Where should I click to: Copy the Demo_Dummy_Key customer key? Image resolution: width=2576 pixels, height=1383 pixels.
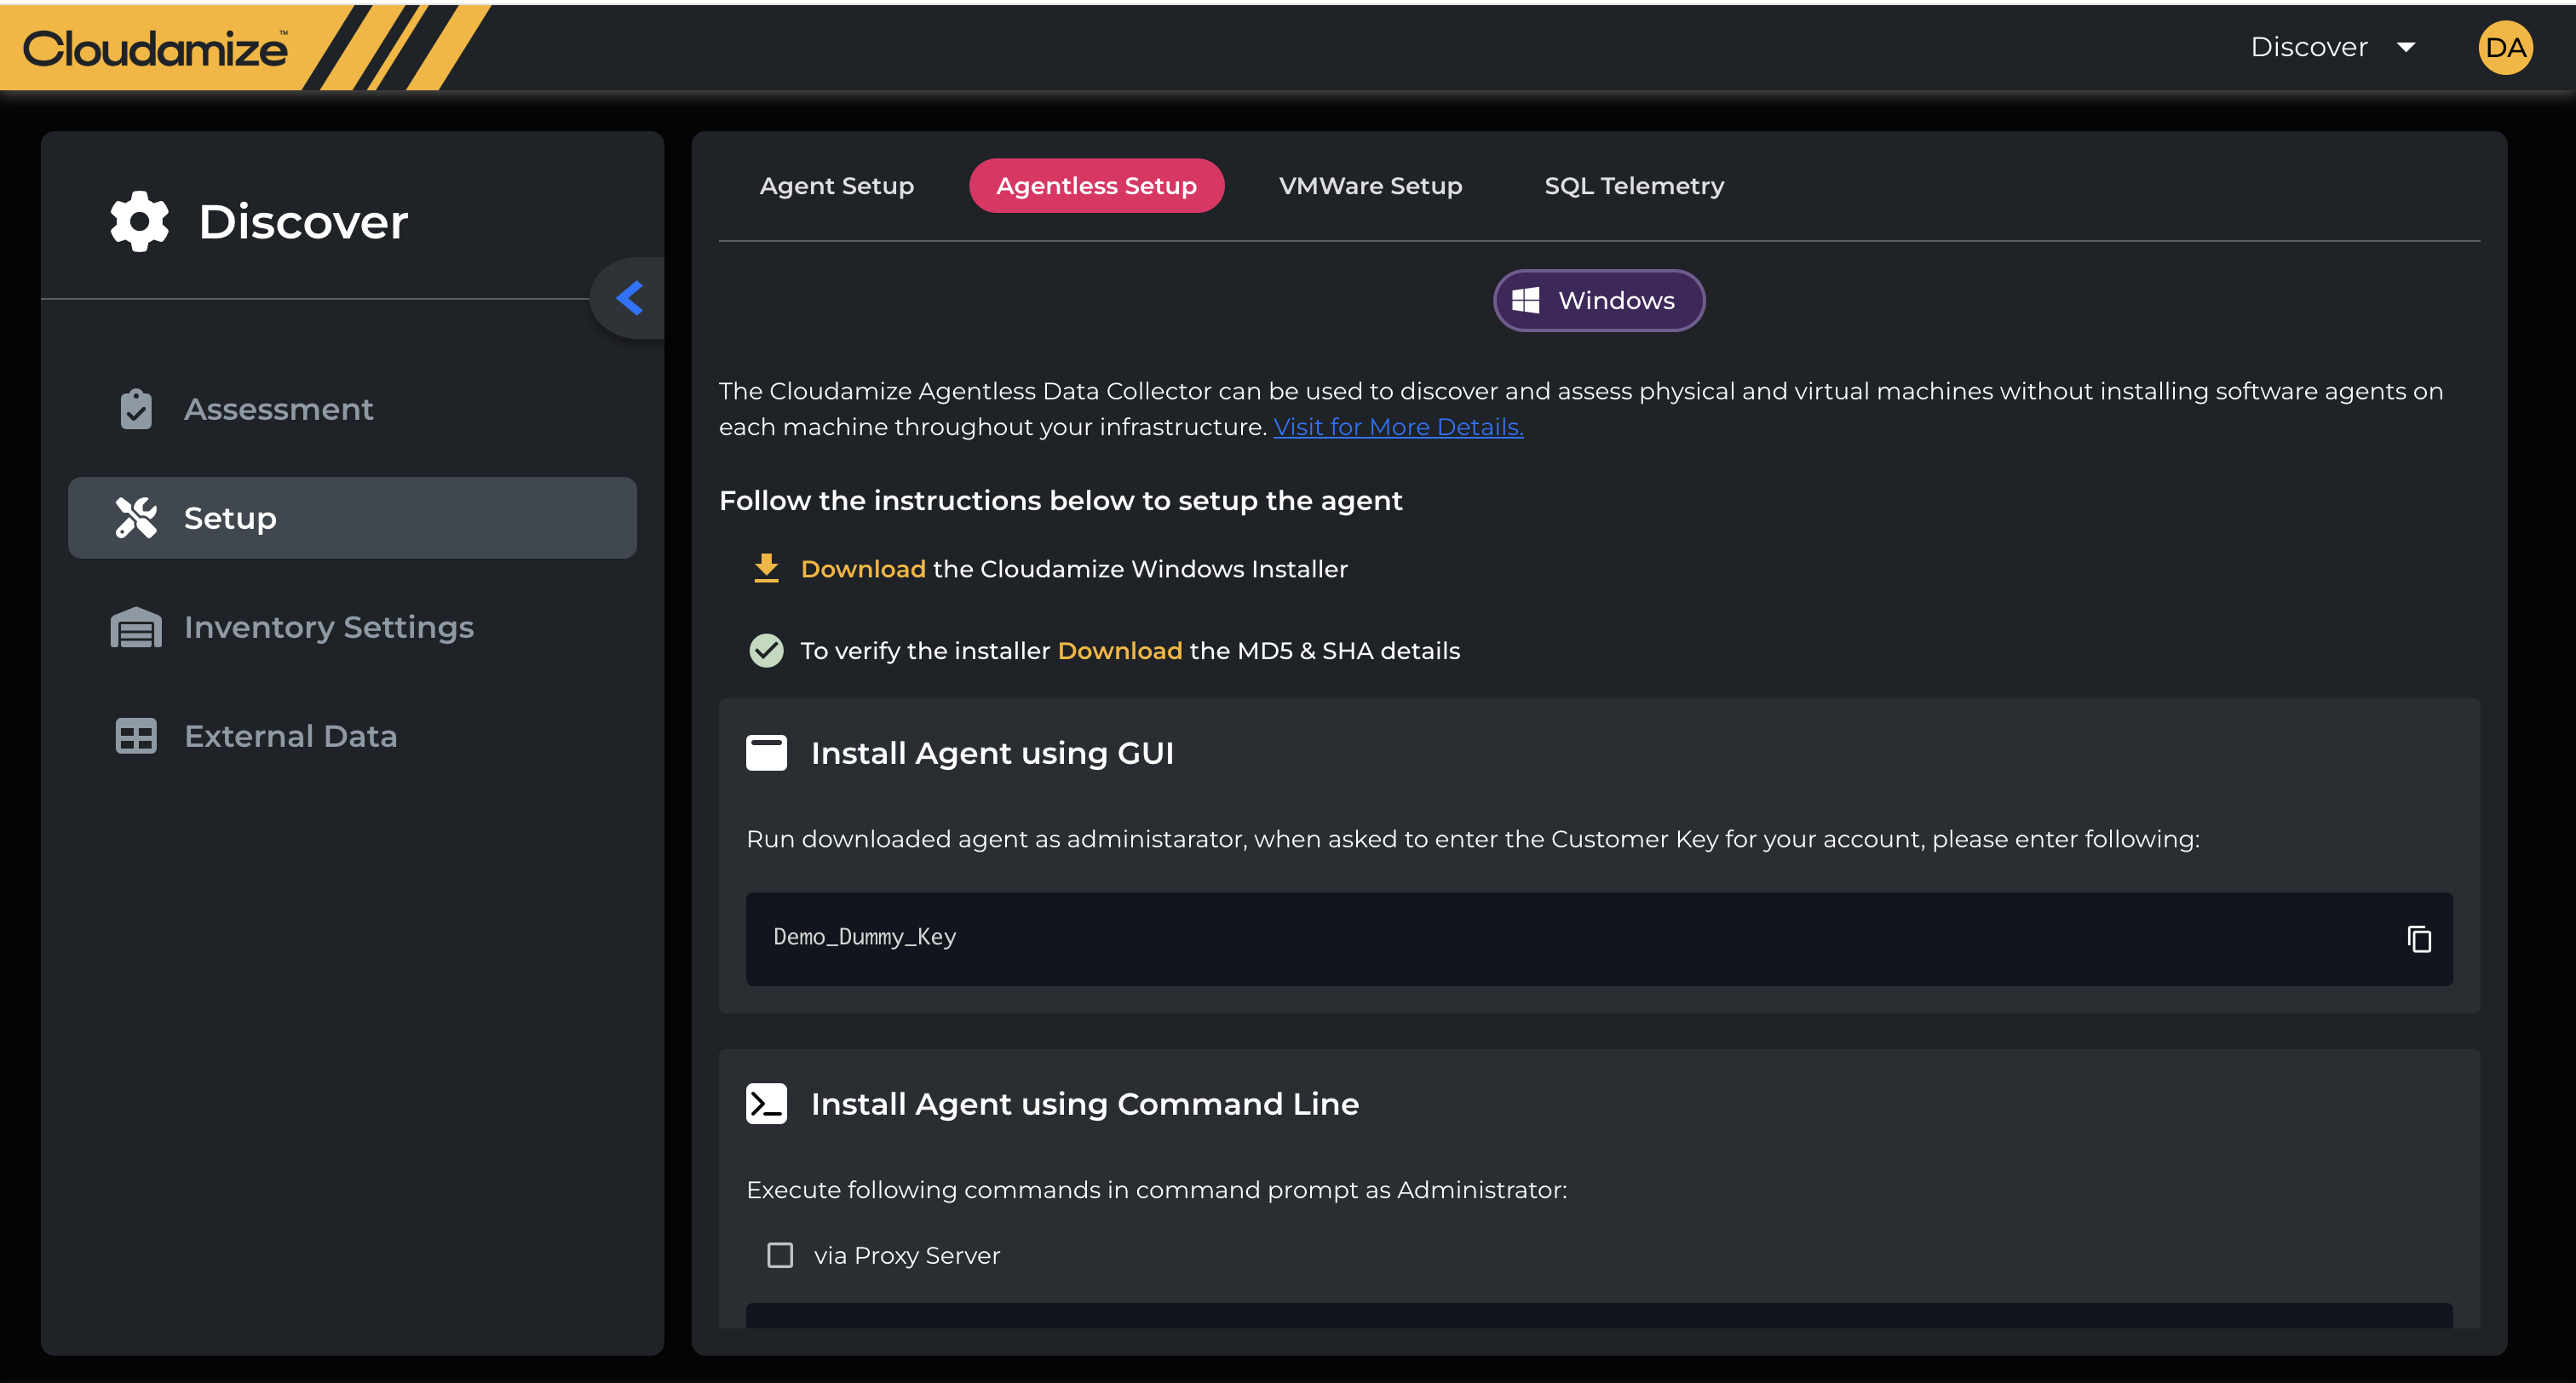pos(2418,939)
